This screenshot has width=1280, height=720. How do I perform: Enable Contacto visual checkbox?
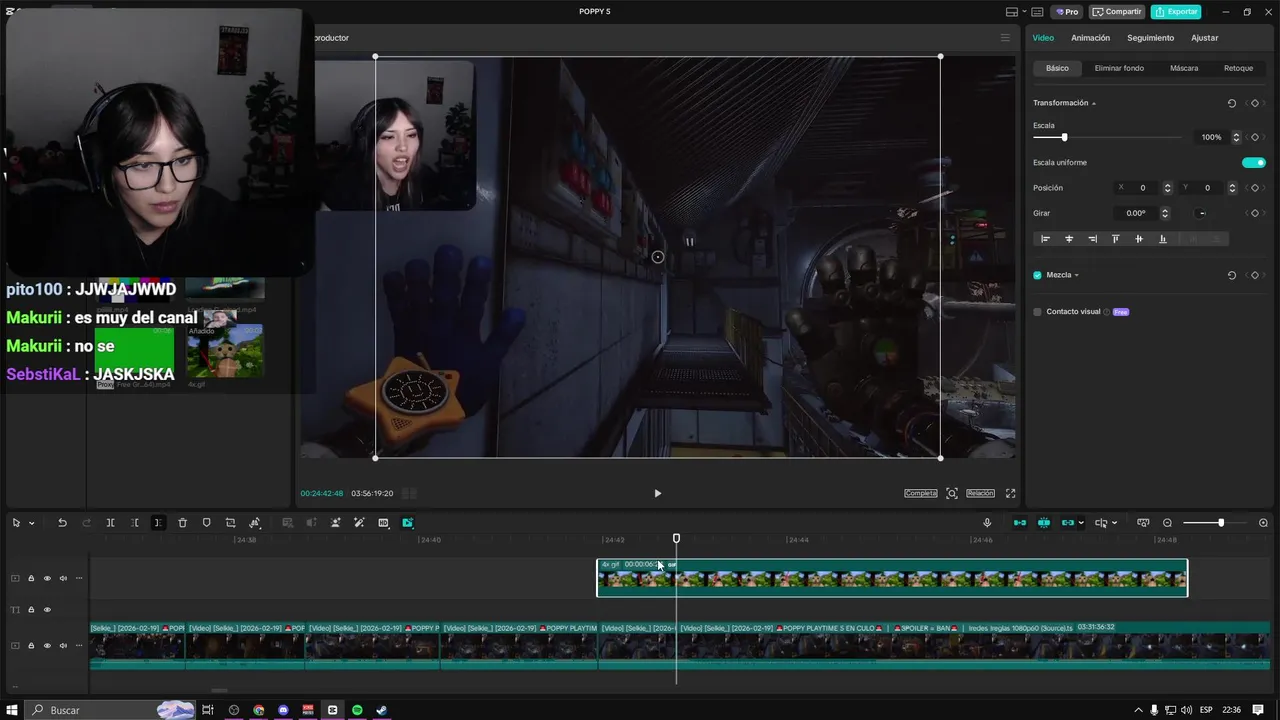1037,312
